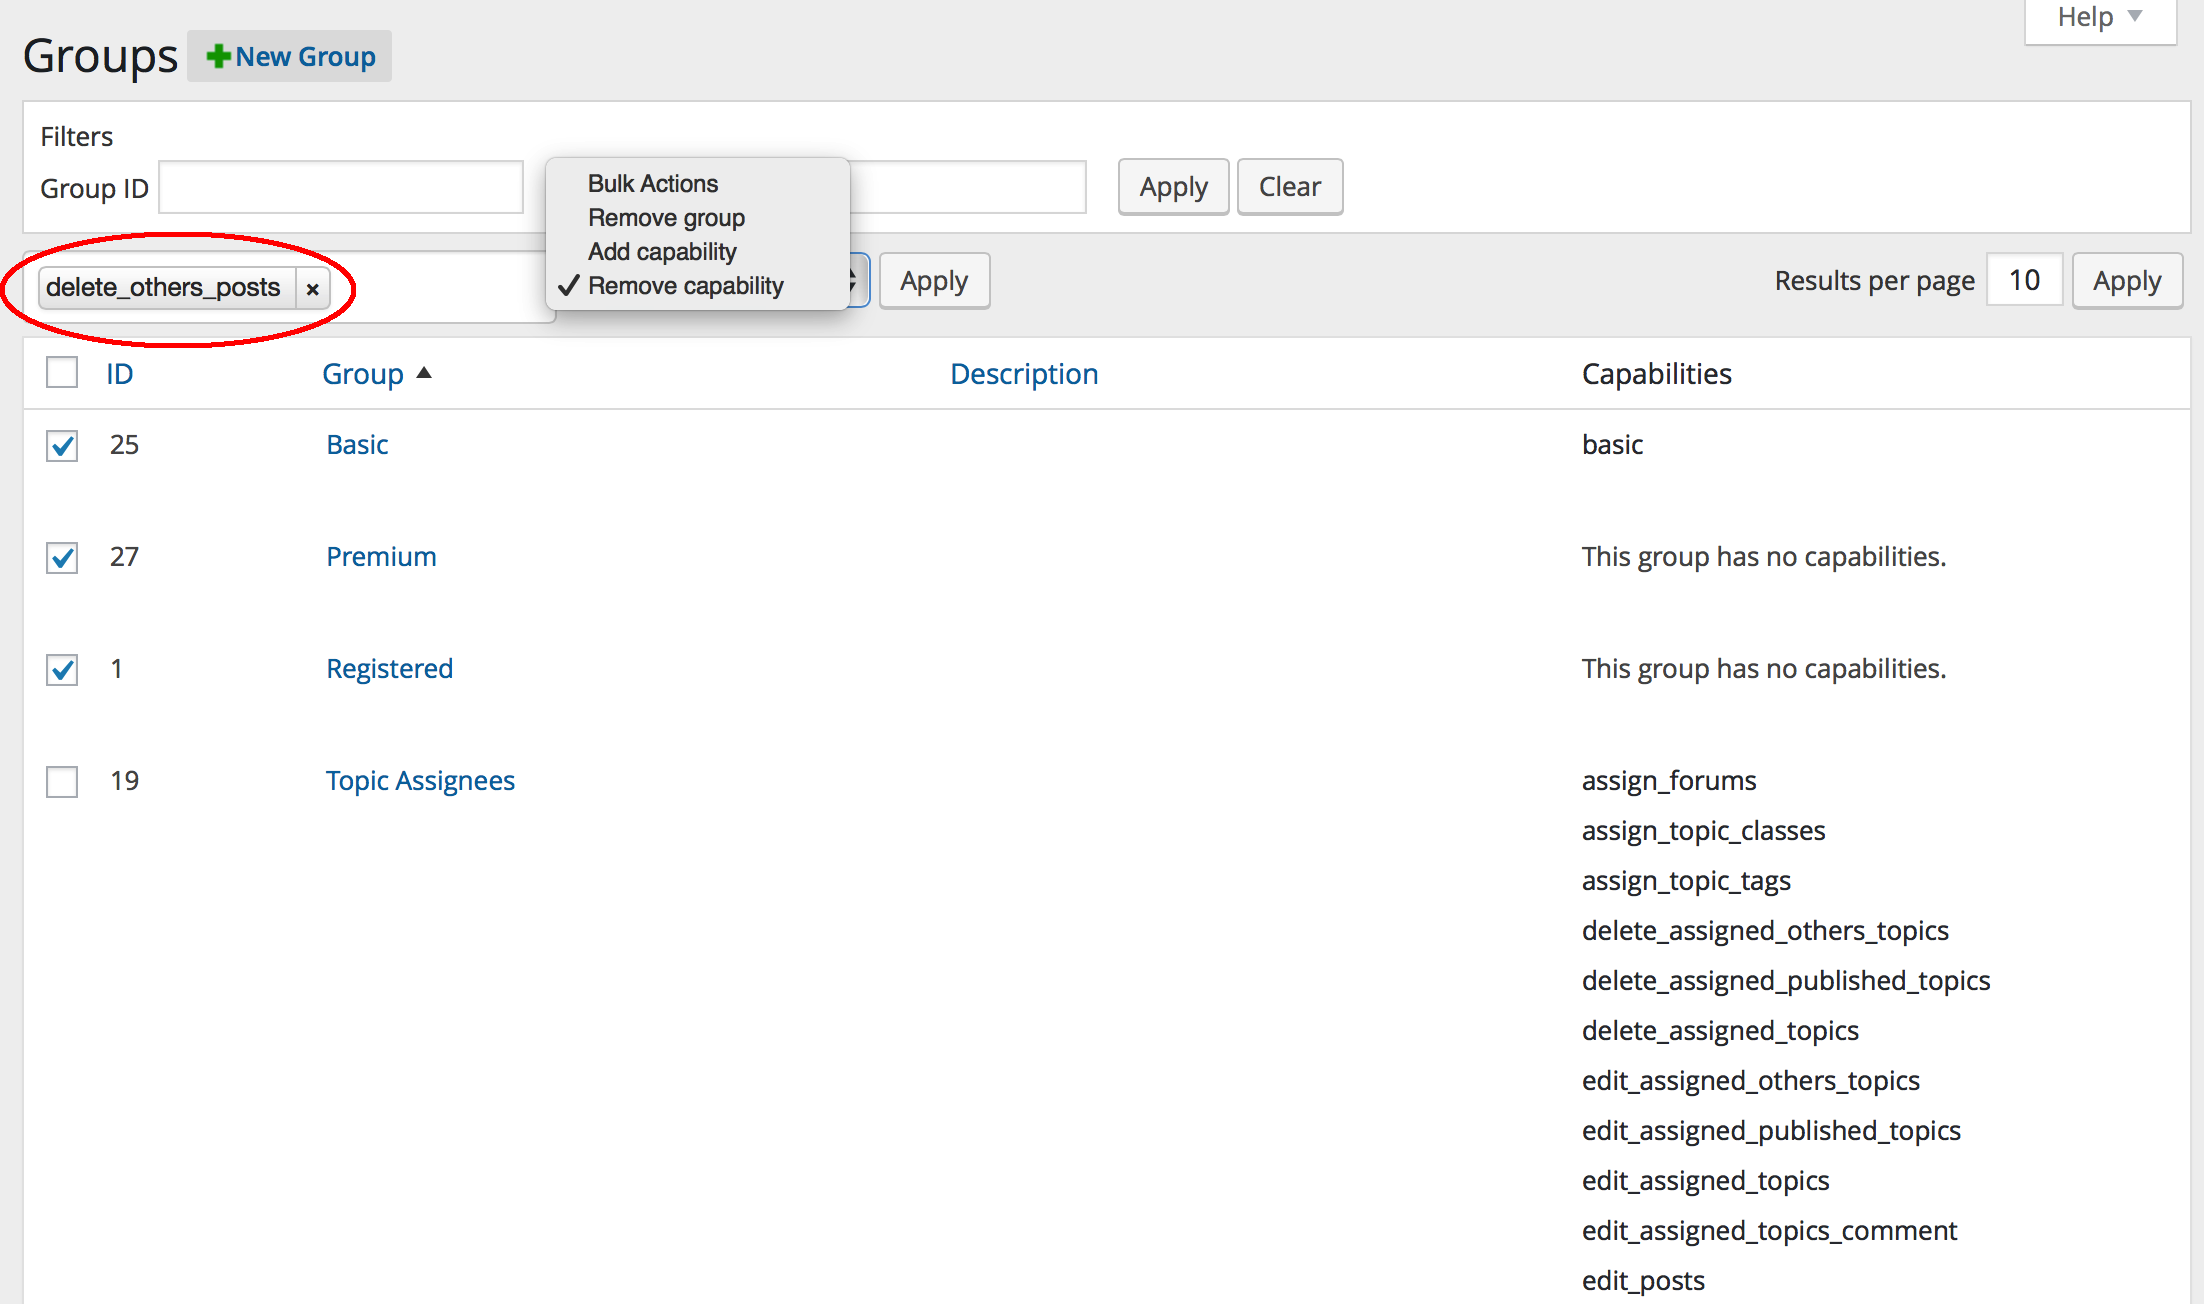The image size is (2204, 1304).
Task: Click assign_forums capability text
Action: pos(1669,781)
